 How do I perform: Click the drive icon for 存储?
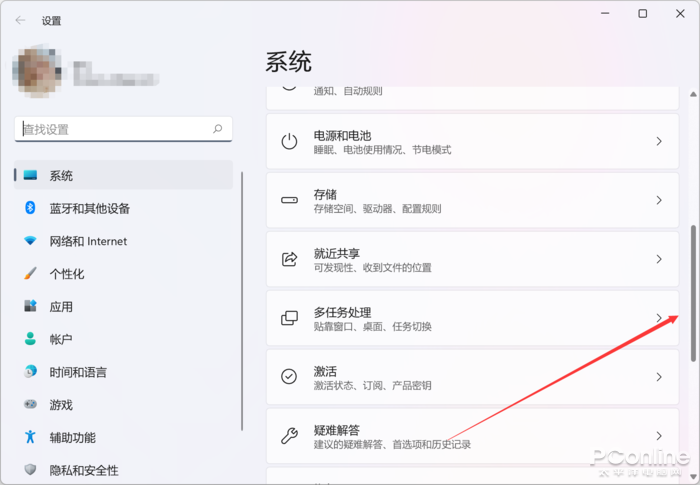tap(289, 200)
